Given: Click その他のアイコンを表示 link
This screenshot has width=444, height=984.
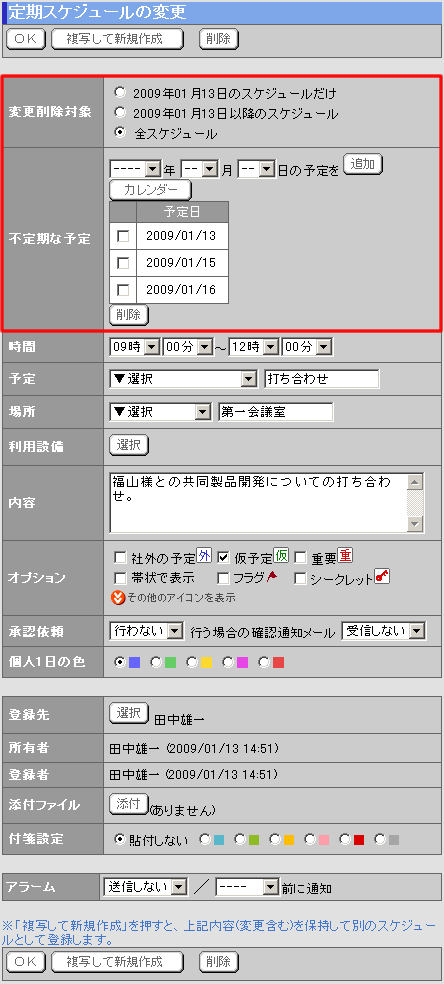Looking at the screenshot, I should pos(181,598).
